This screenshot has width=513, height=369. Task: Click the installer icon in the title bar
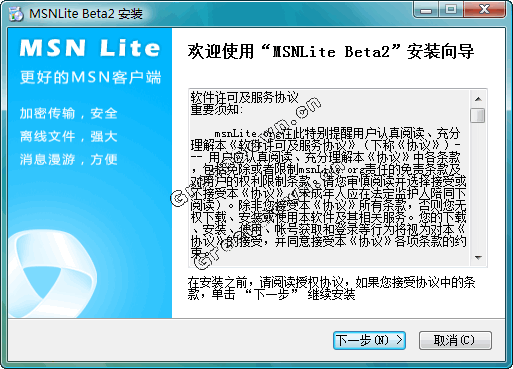coord(16,14)
